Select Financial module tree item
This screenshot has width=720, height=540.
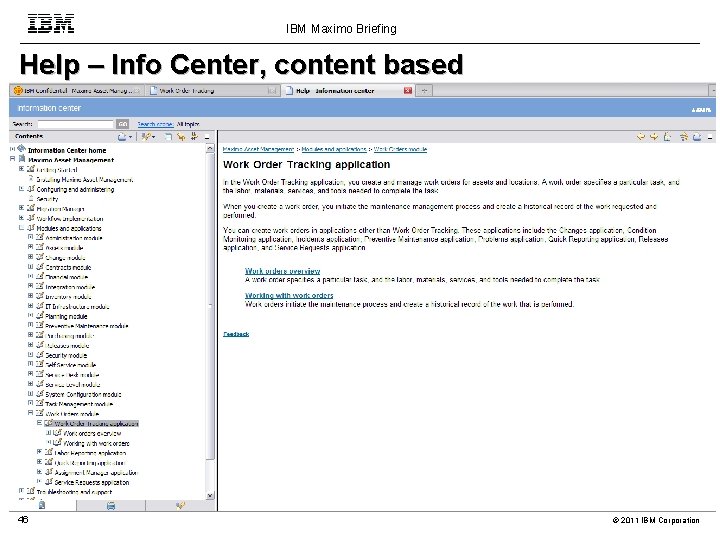(x=67, y=277)
